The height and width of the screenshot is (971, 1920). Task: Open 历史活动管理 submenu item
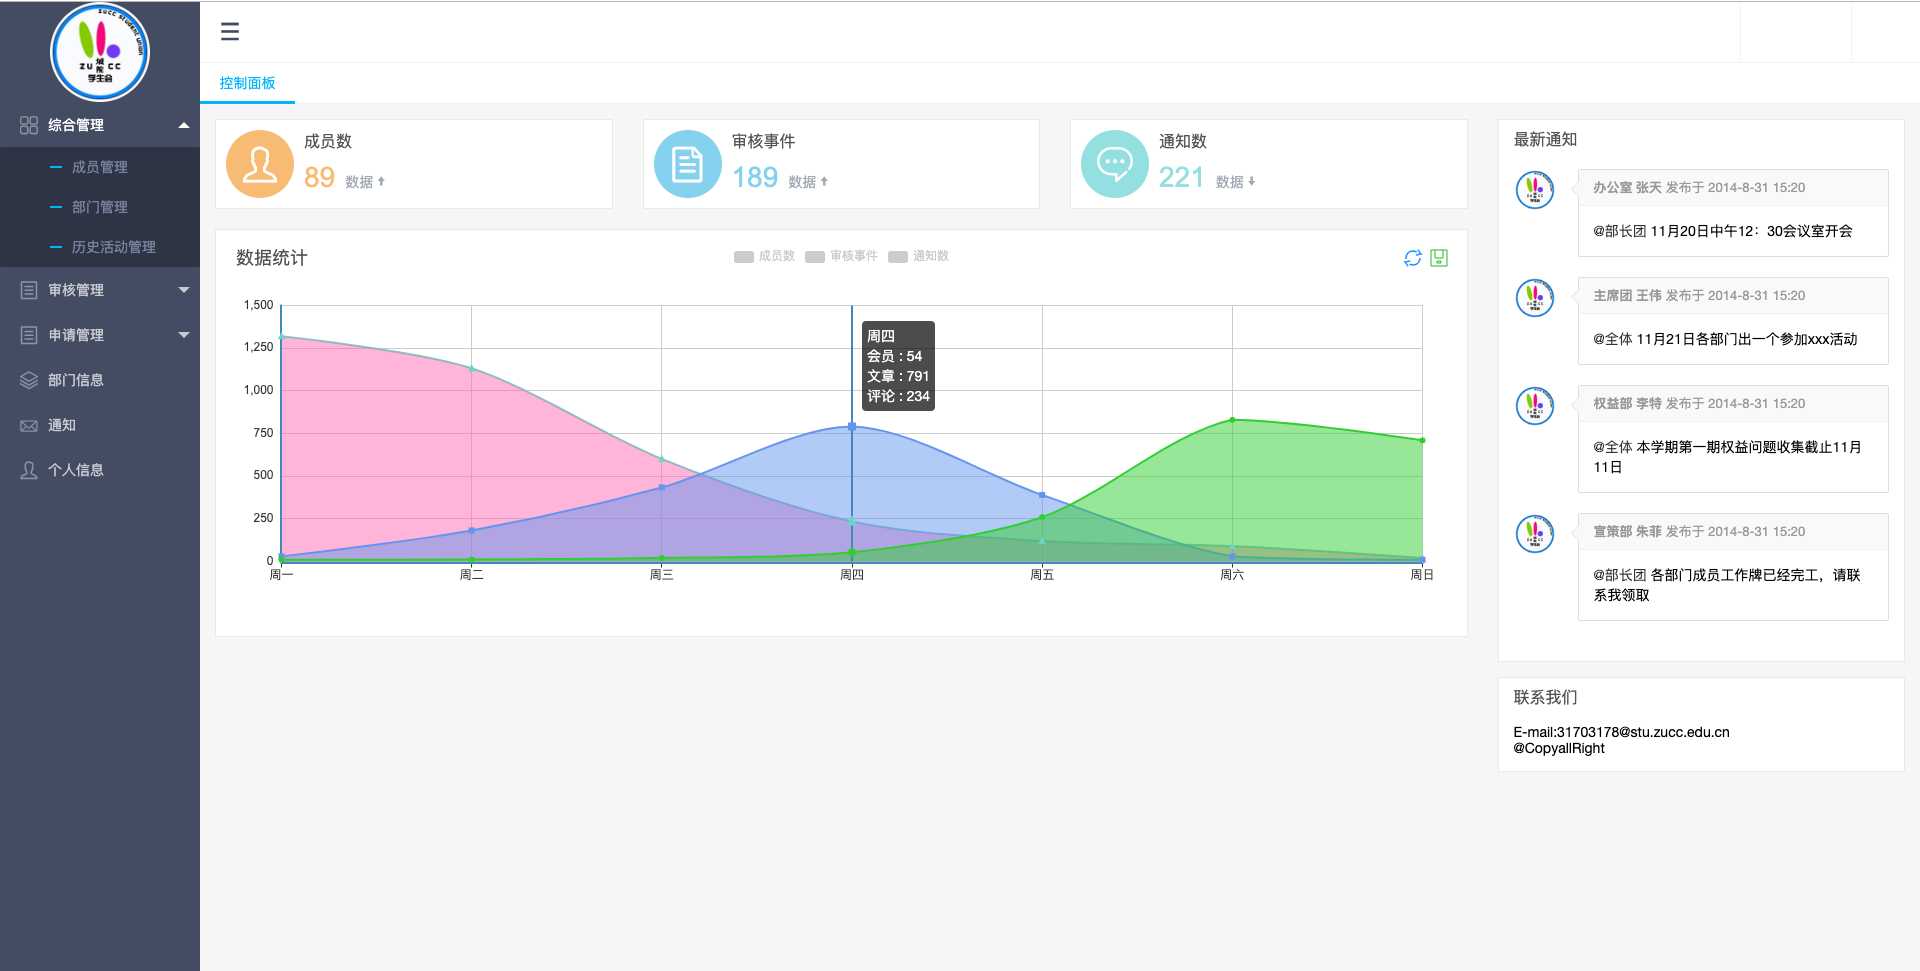[x=100, y=247]
